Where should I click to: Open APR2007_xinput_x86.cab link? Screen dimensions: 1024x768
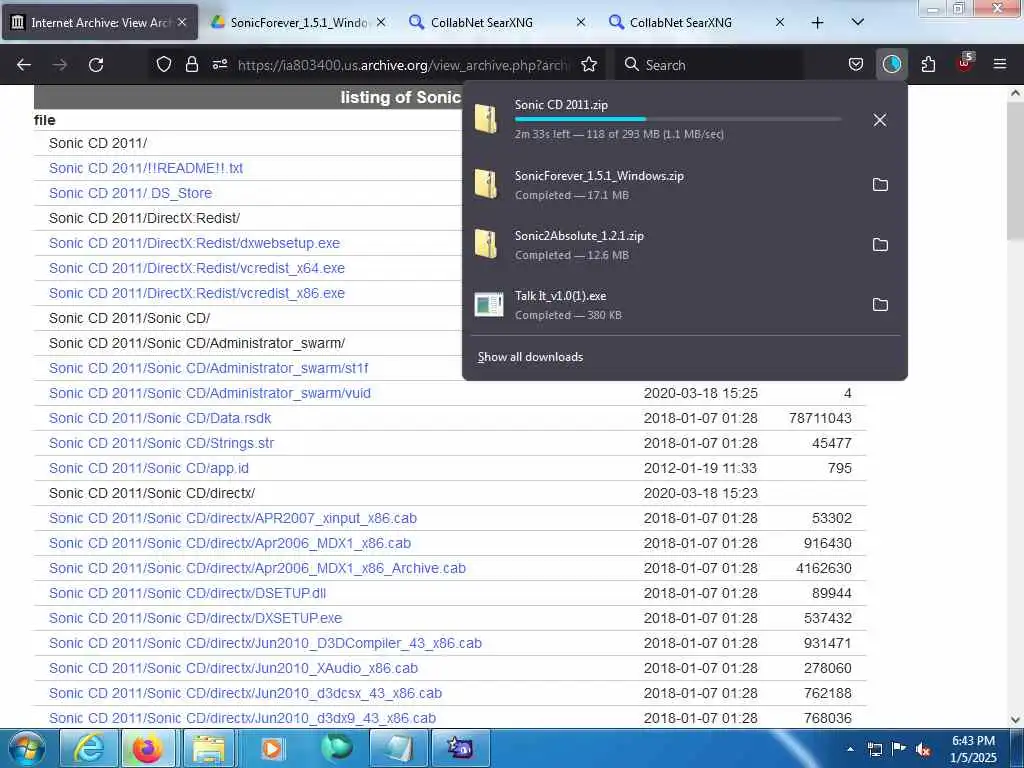pos(232,519)
